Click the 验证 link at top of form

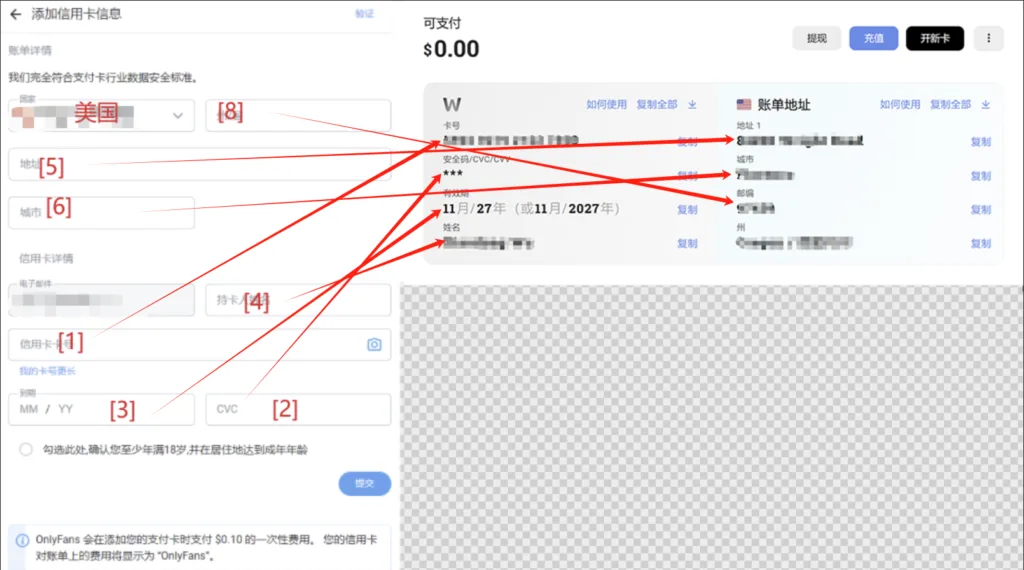364,14
